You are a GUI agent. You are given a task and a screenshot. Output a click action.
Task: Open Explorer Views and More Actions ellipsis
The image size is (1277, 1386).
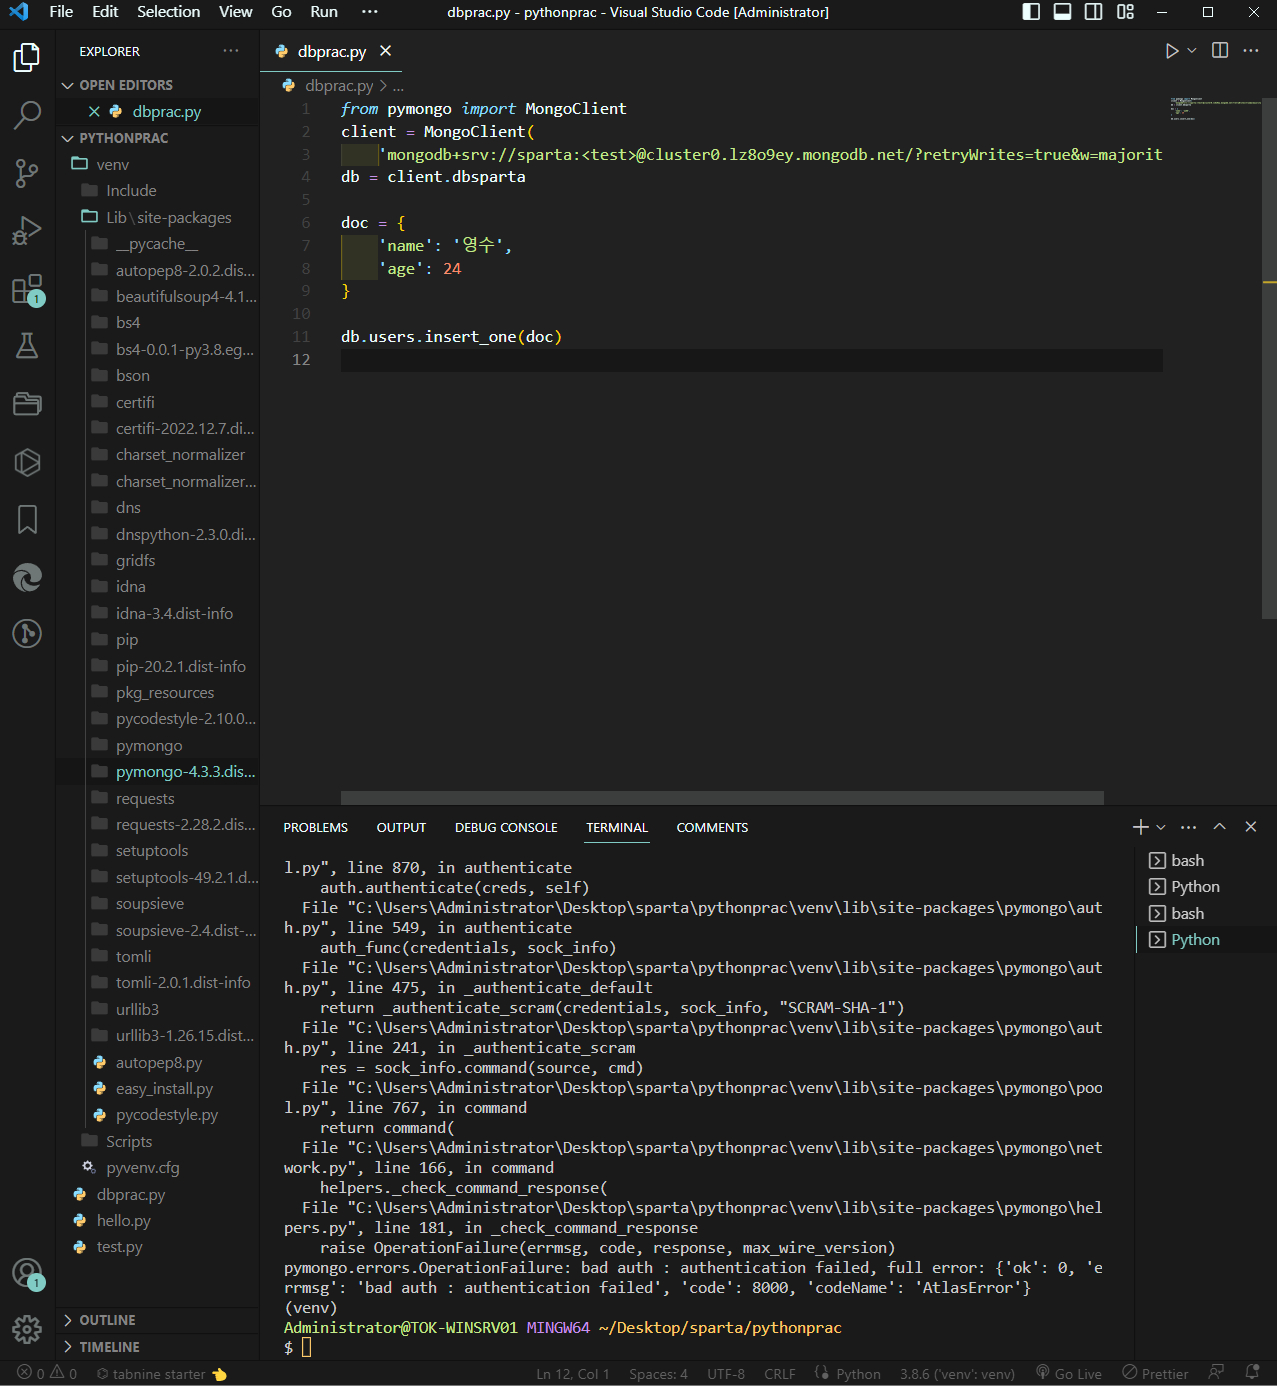pos(231,51)
